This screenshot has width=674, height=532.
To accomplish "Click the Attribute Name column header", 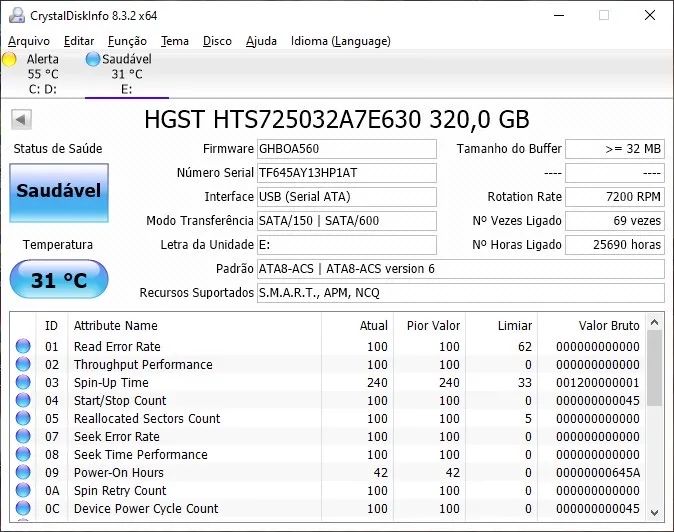I will 194,326.
